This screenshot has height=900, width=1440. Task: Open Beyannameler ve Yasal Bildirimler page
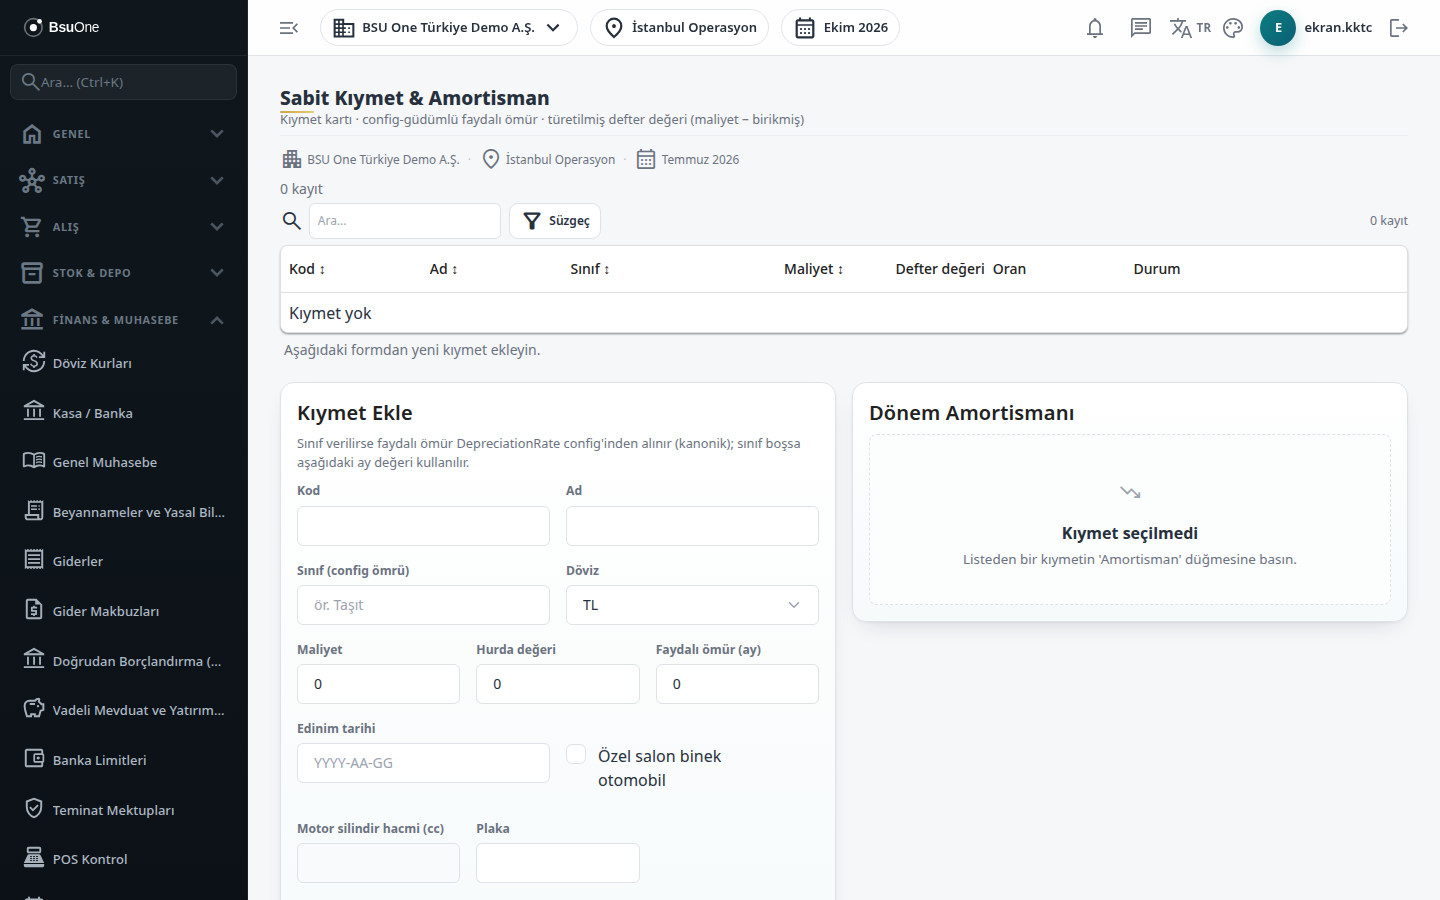(x=124, y=512)
